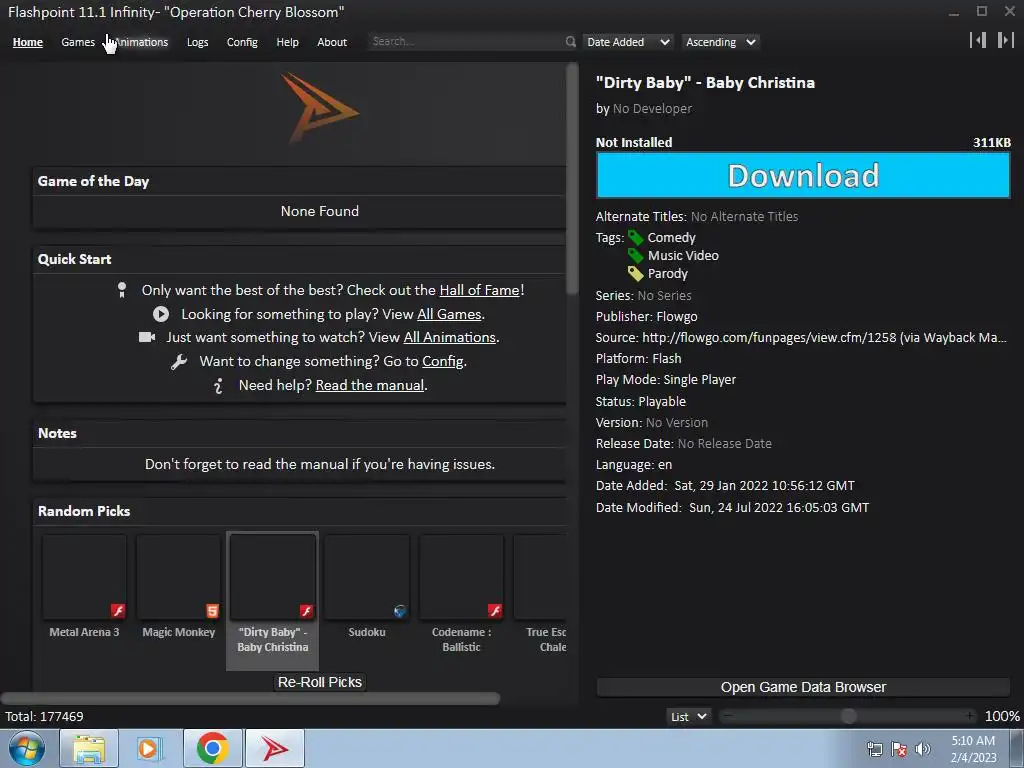
Task: Open the List layout dropdown
Action: click(x=689, y=716)
